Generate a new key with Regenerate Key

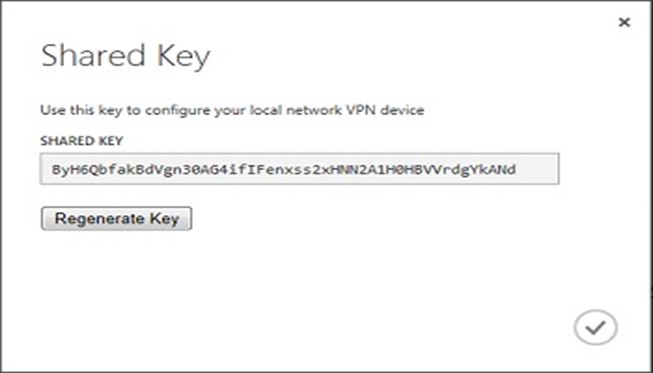pyautogui.click(x=117, y=218)
